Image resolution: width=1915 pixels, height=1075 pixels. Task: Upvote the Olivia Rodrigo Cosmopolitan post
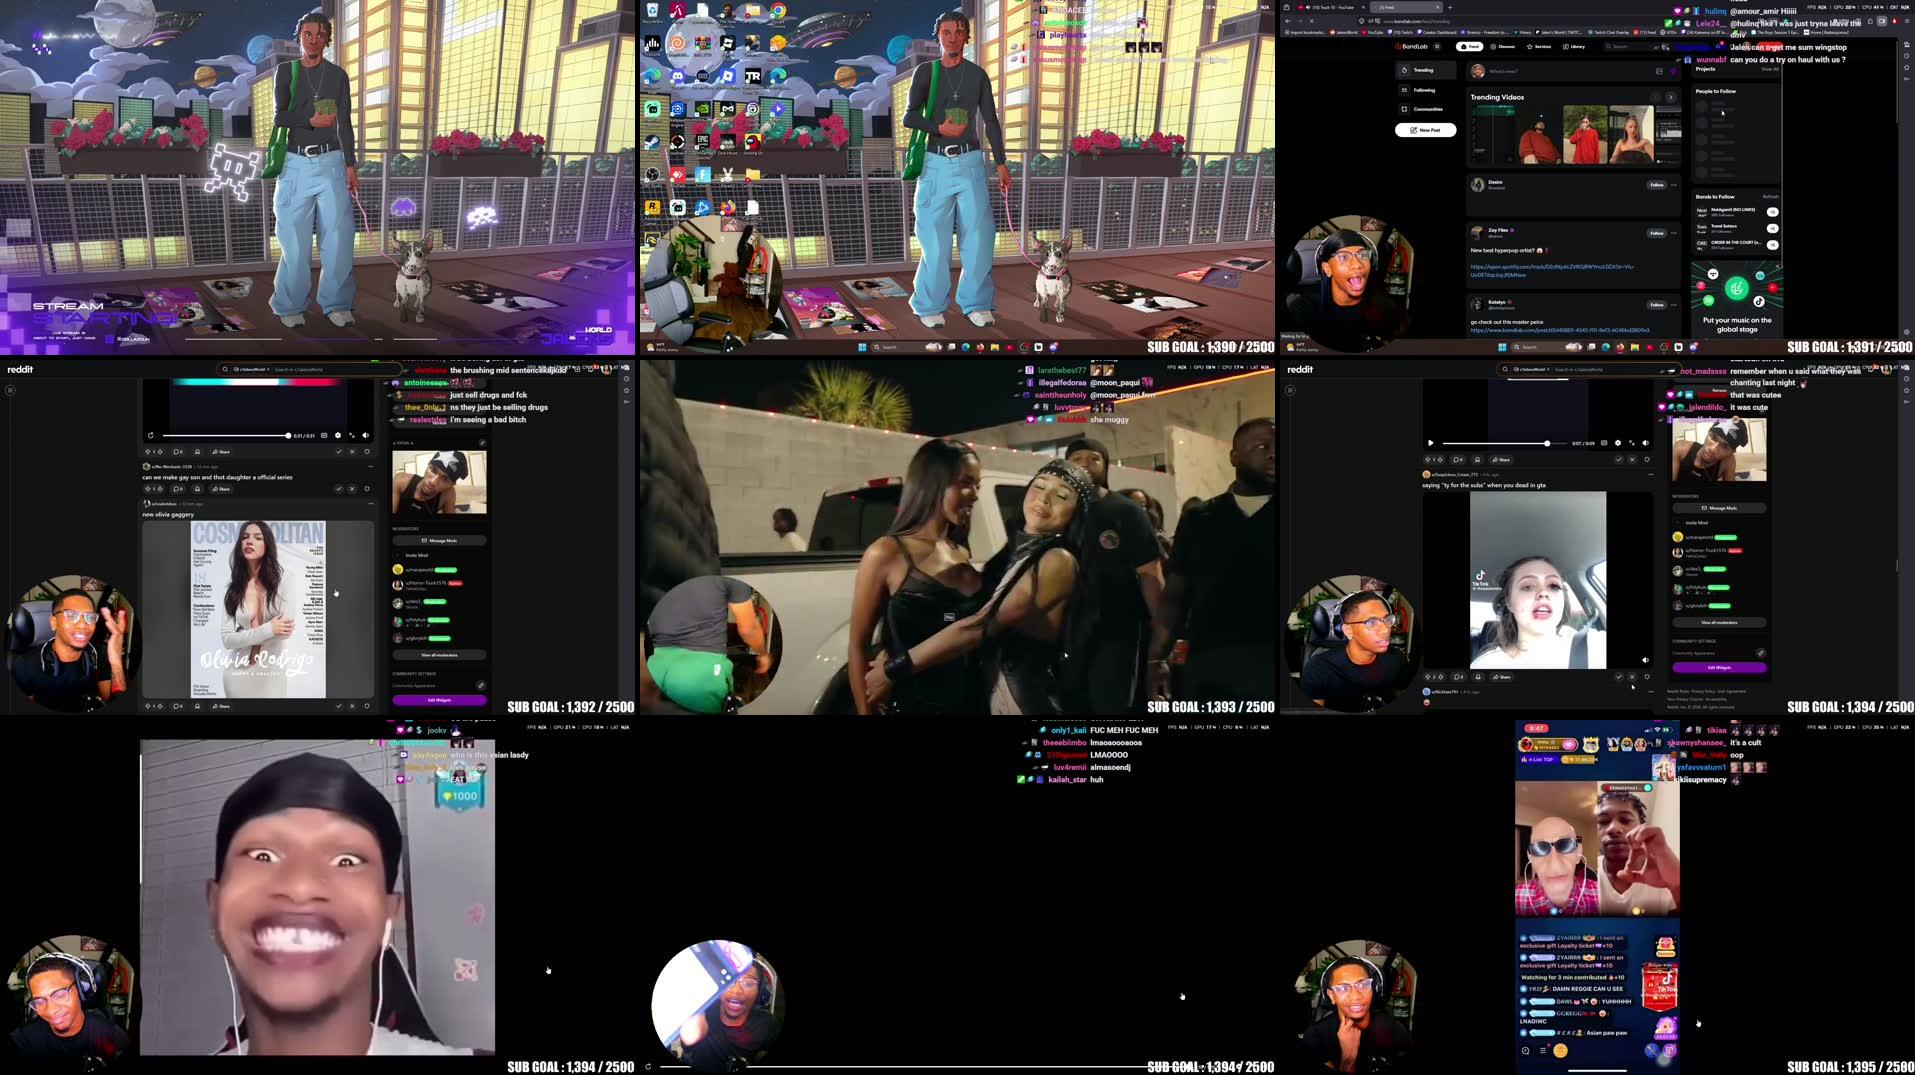click(148, 705)
